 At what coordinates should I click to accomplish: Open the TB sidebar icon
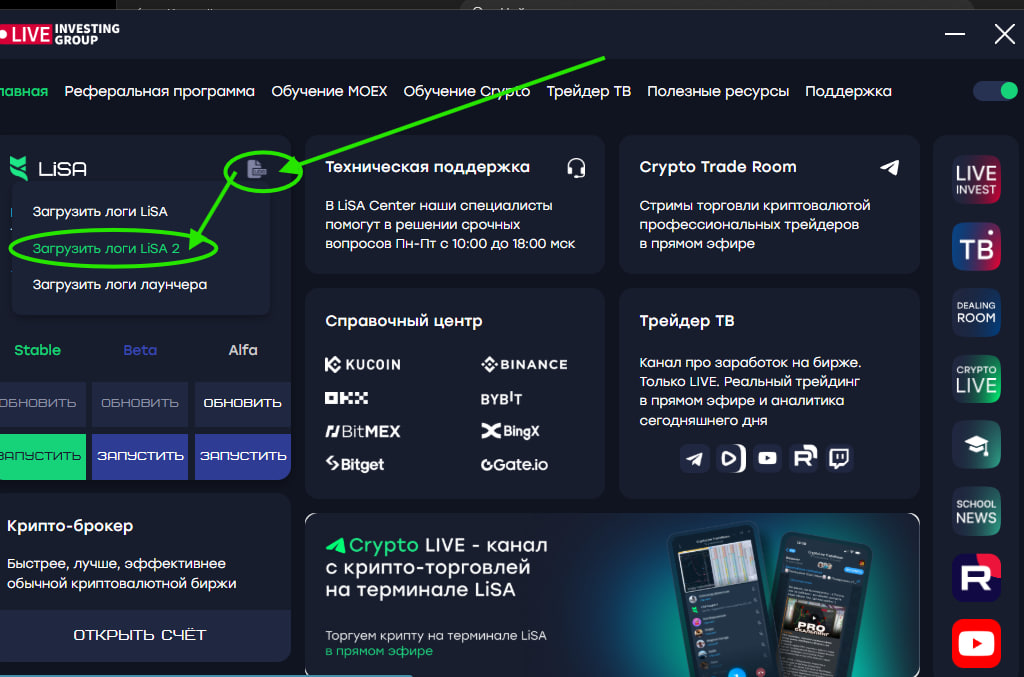pyautogui.click(x=976, y=247)
